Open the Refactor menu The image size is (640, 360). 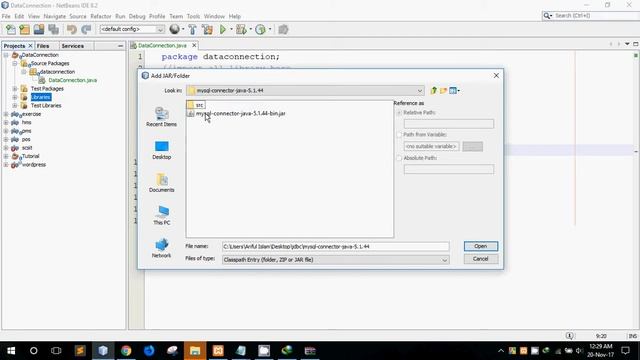point(101,16)
